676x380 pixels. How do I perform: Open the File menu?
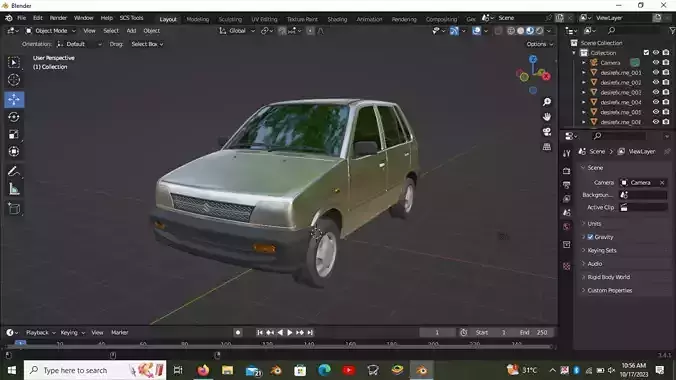[x=22, y=18]
